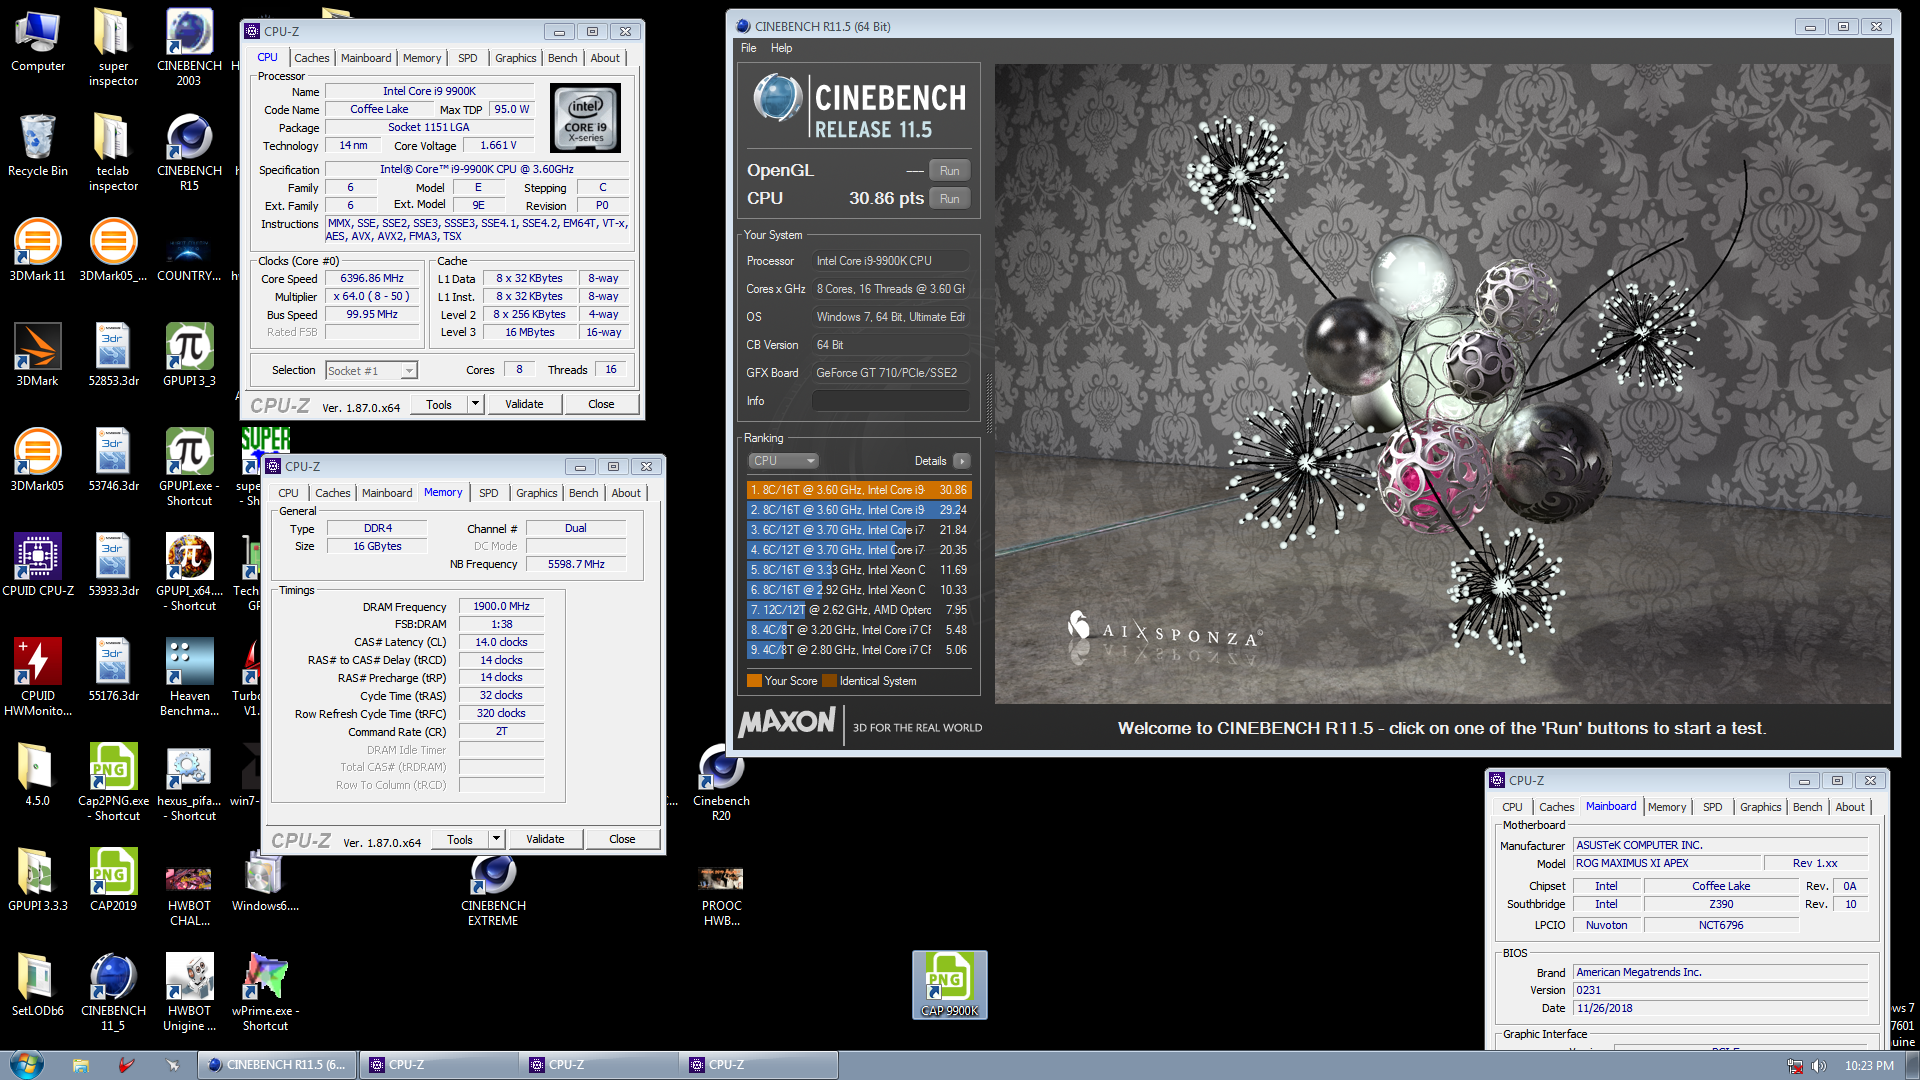Click Tools button in CPU-Z Memory window
1920x1080 pixels.
[x=460, y=839]
